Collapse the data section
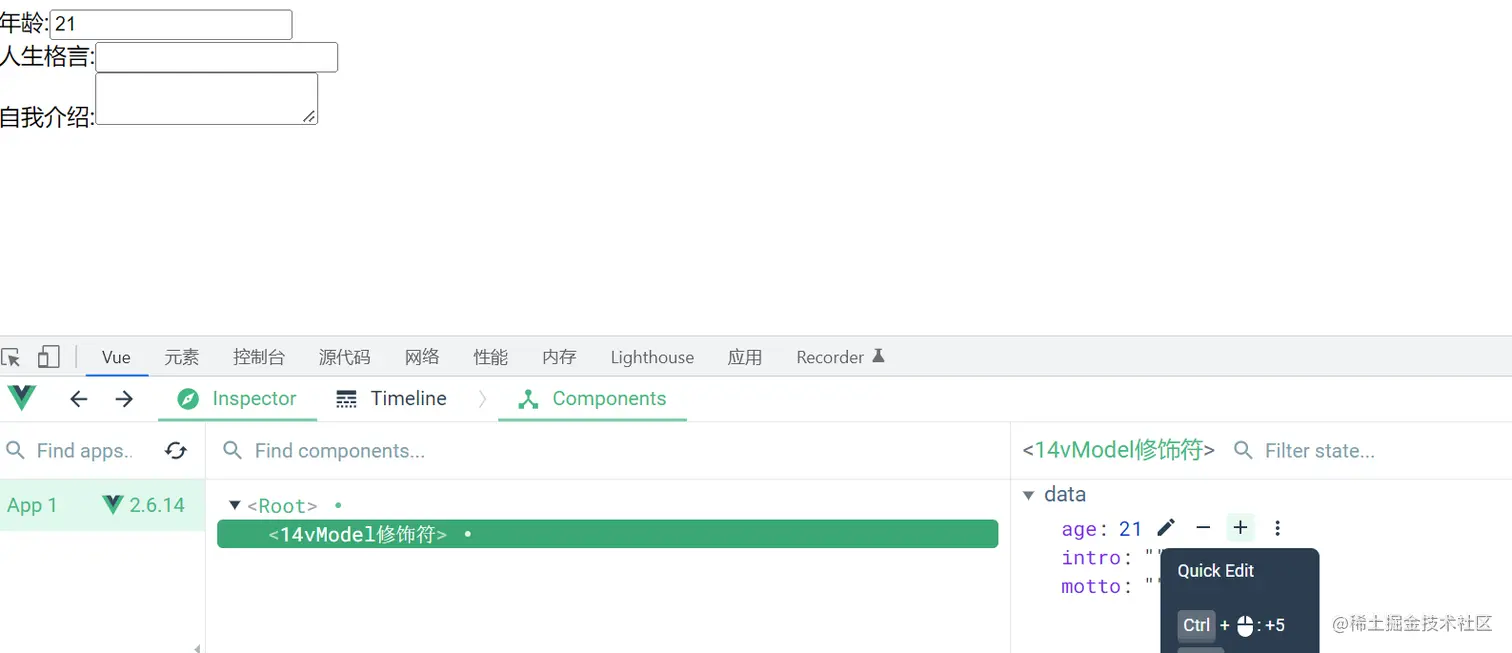Viewport: 1512px width, 653px height. [x=1028, y=495]
